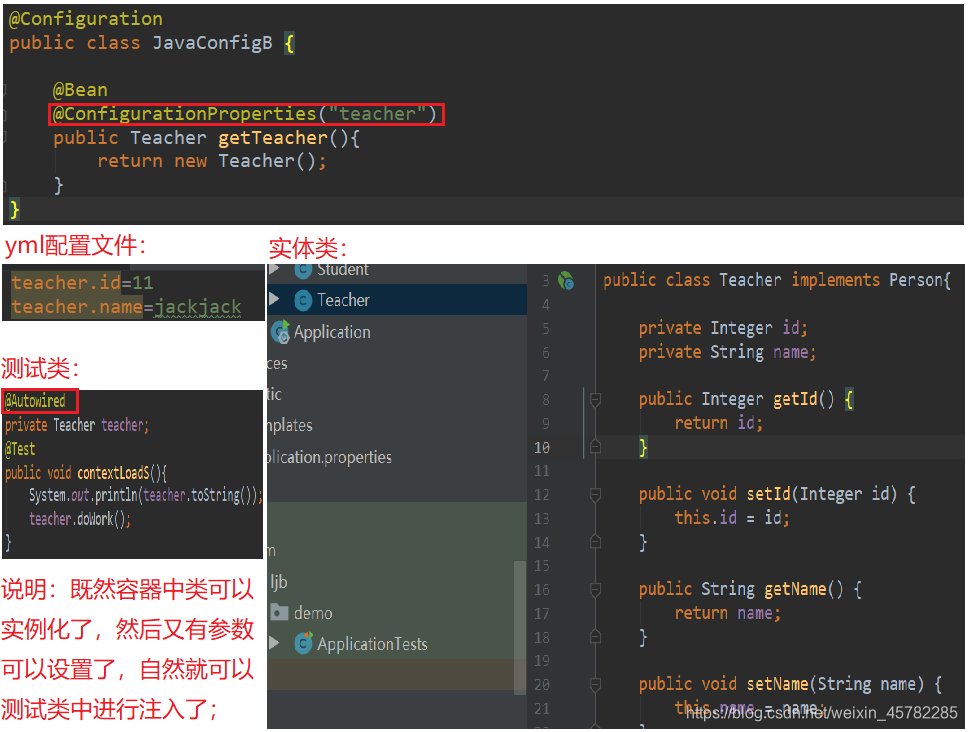
Task: Click 'return id;' statement
Action: (x=719, y=423)
